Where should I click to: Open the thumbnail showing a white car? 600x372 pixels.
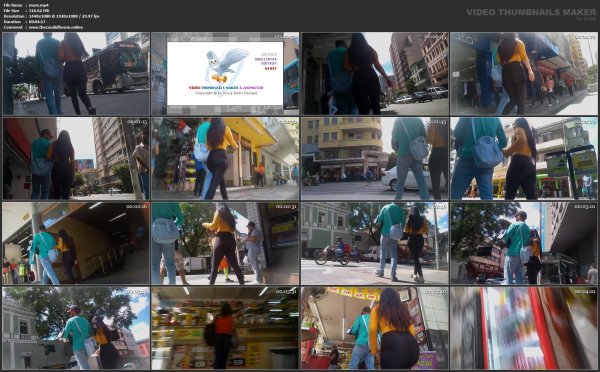[375, 158]
